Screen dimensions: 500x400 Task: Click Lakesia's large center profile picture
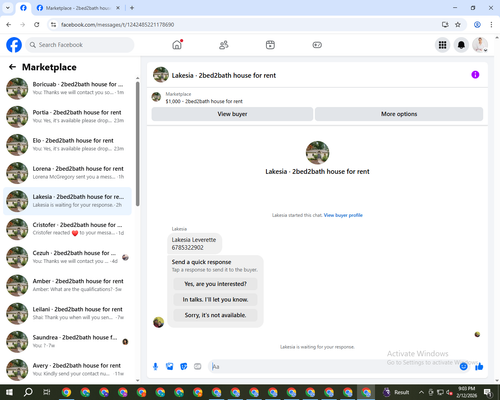tap(317, 153)
